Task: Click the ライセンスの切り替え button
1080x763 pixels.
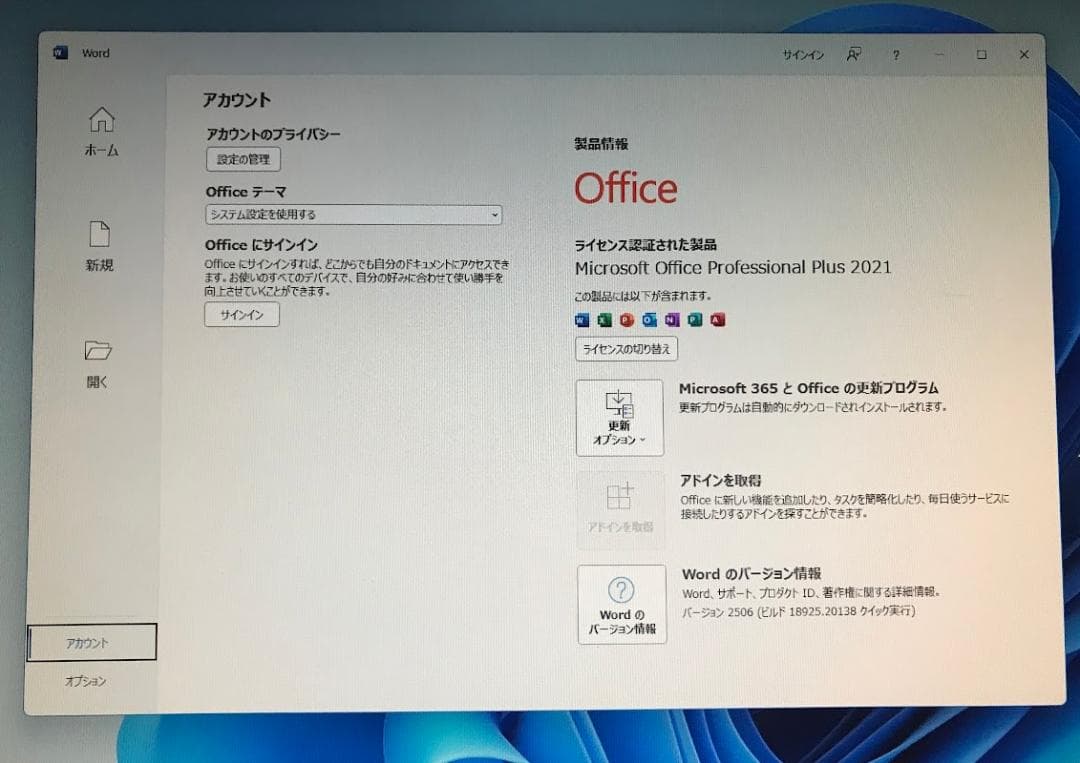Action: click(x=625, y=349)
